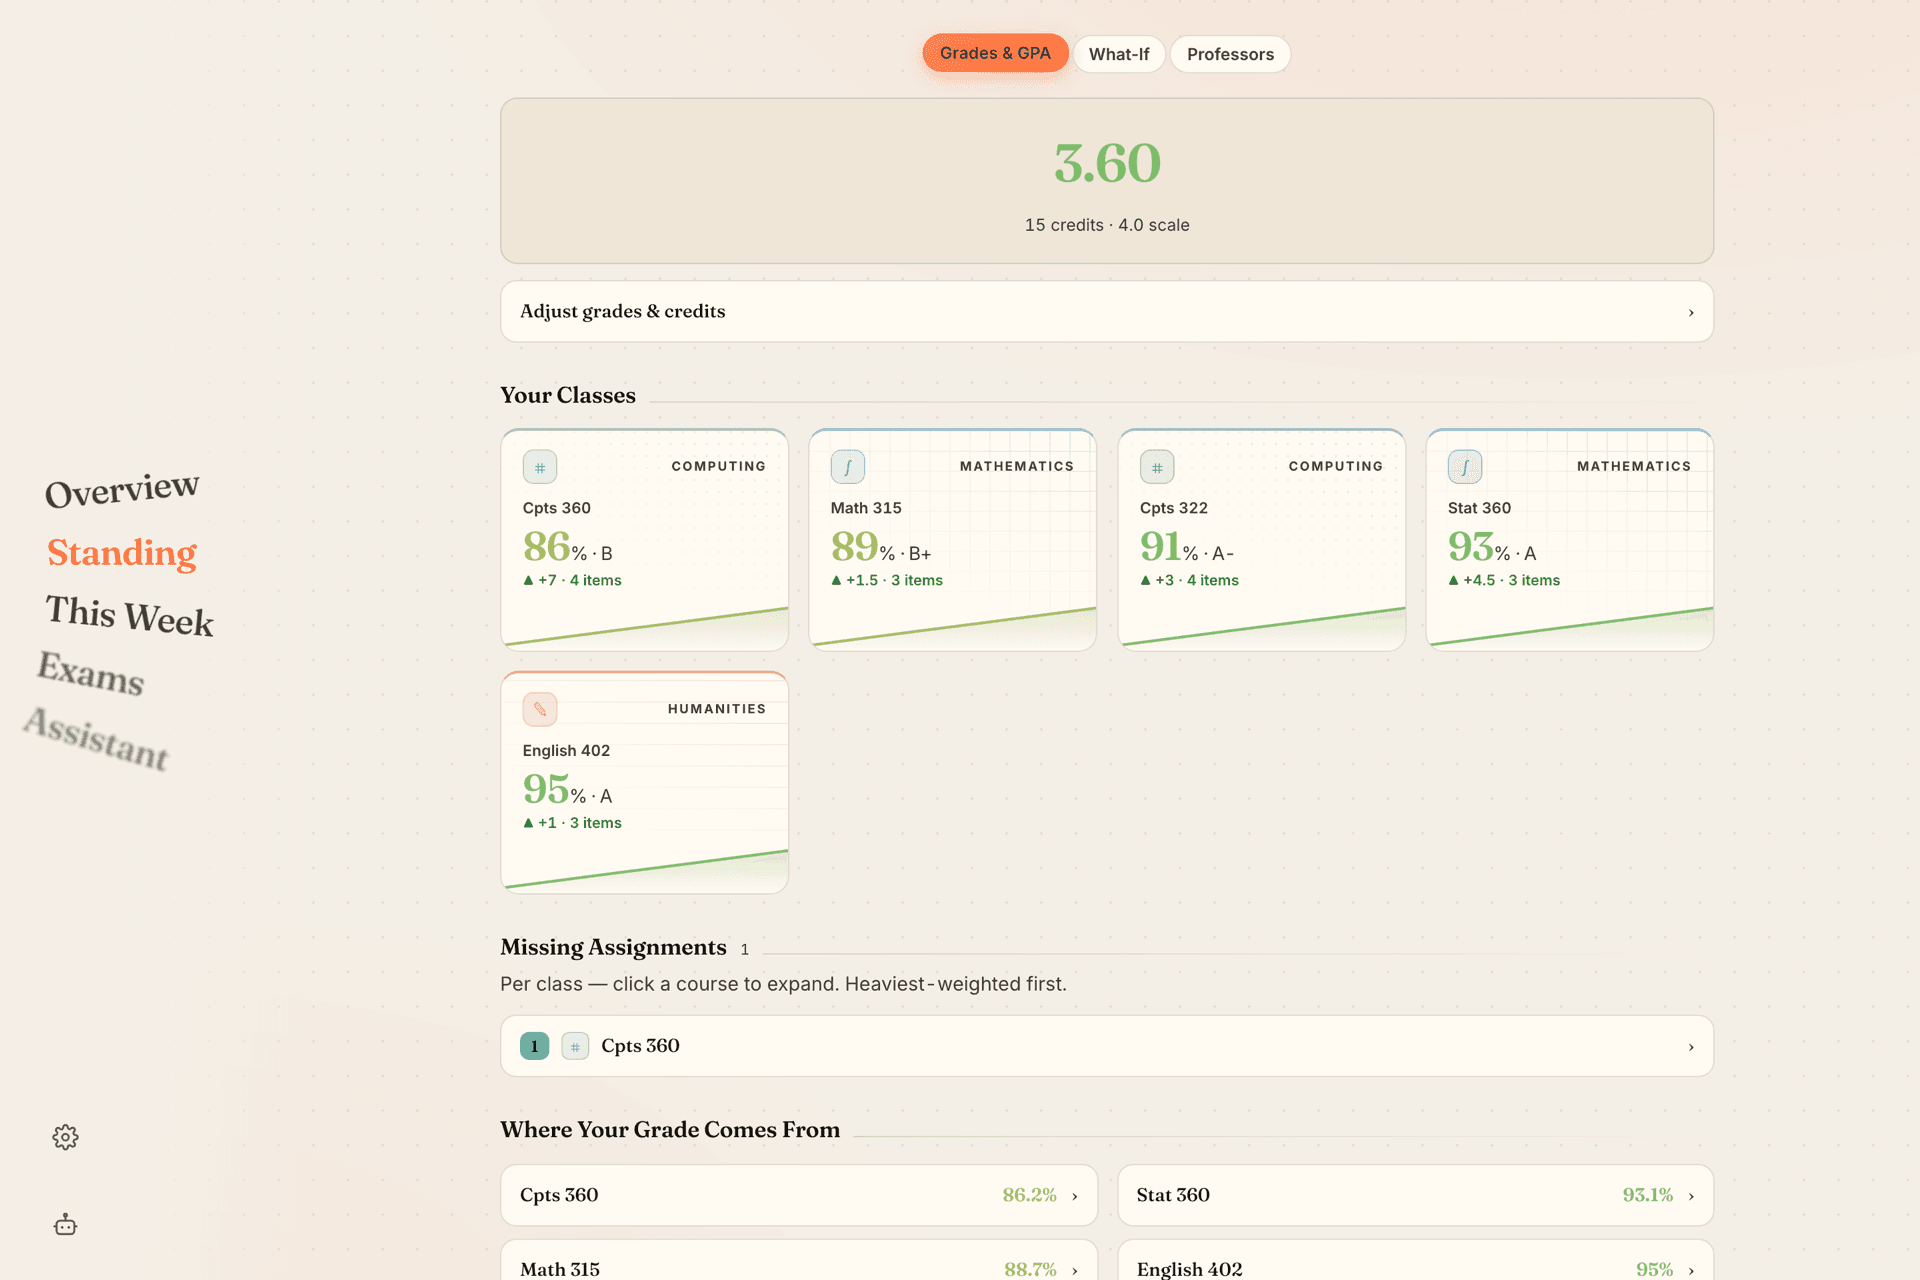1920x1280 pixels.
Task: Click the '+4.5 · 3 items' trend text
Action: (1504, 580)
